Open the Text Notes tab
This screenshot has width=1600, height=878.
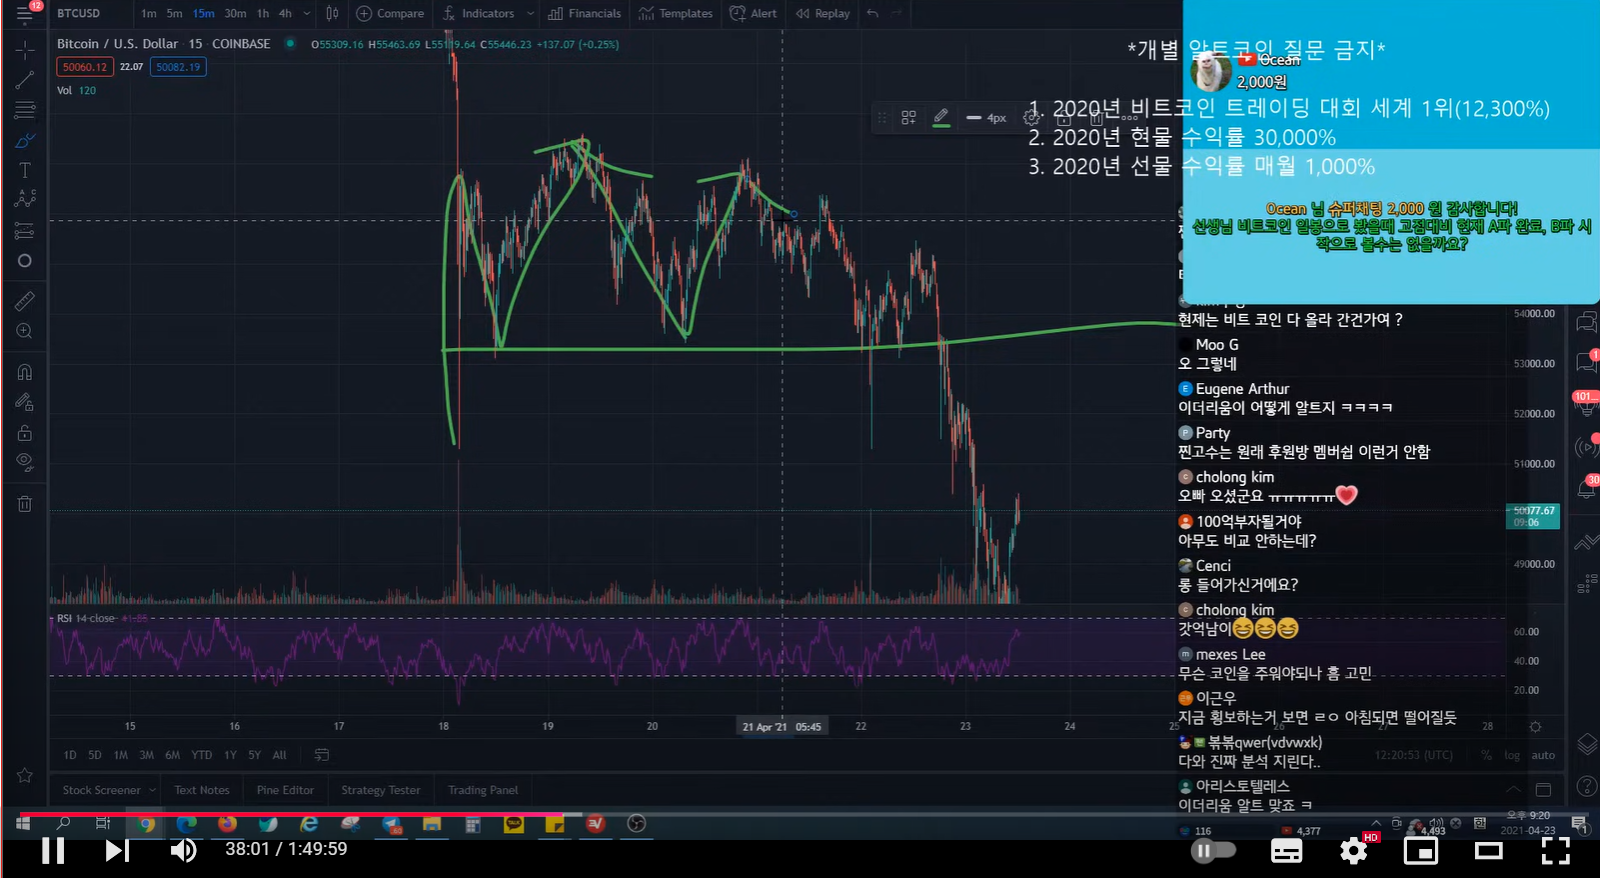[202, 790]
